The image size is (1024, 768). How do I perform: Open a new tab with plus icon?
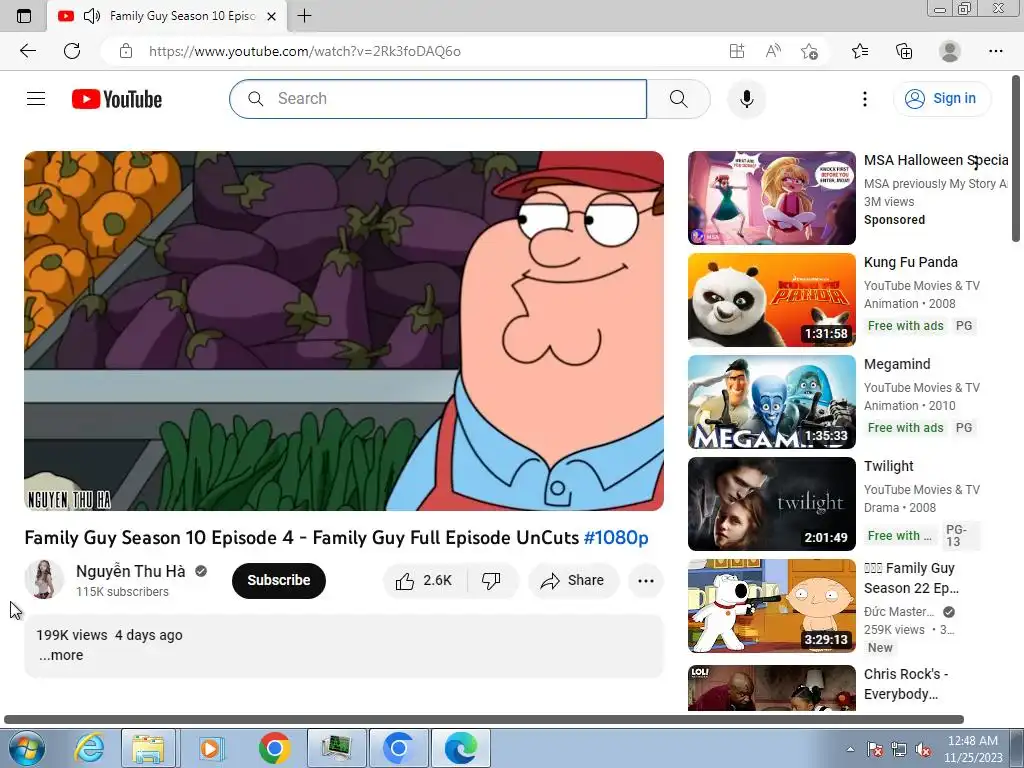[304, 16]
